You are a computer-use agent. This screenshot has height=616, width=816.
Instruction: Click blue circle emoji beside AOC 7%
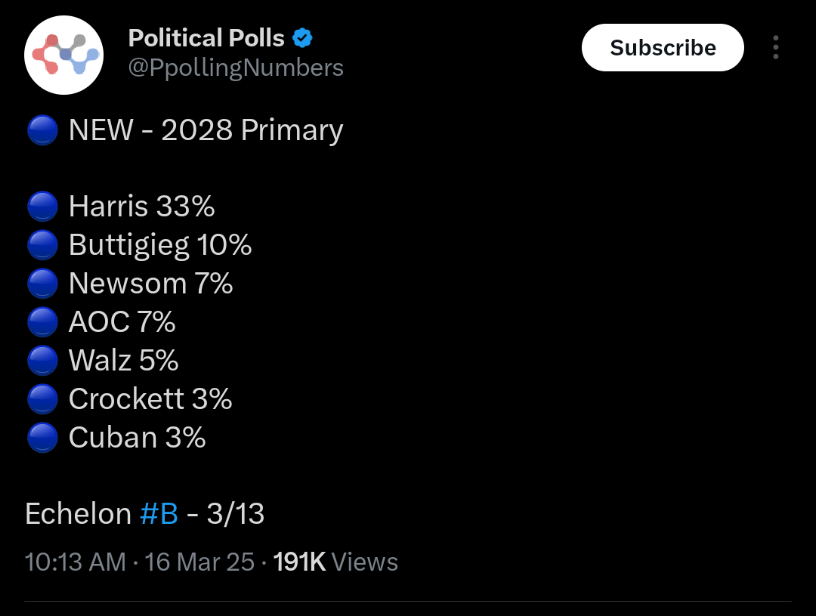(42, 322)
